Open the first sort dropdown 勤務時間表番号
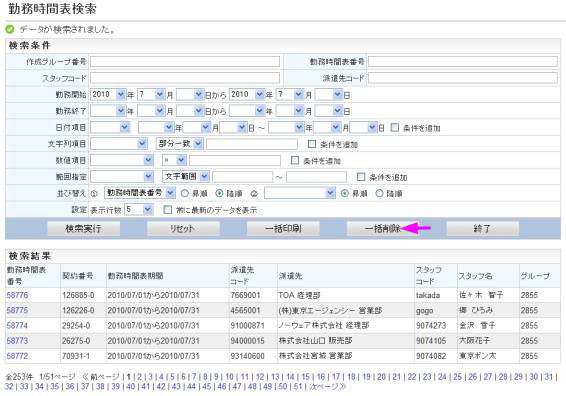The image size is (566, 396). 140,193
